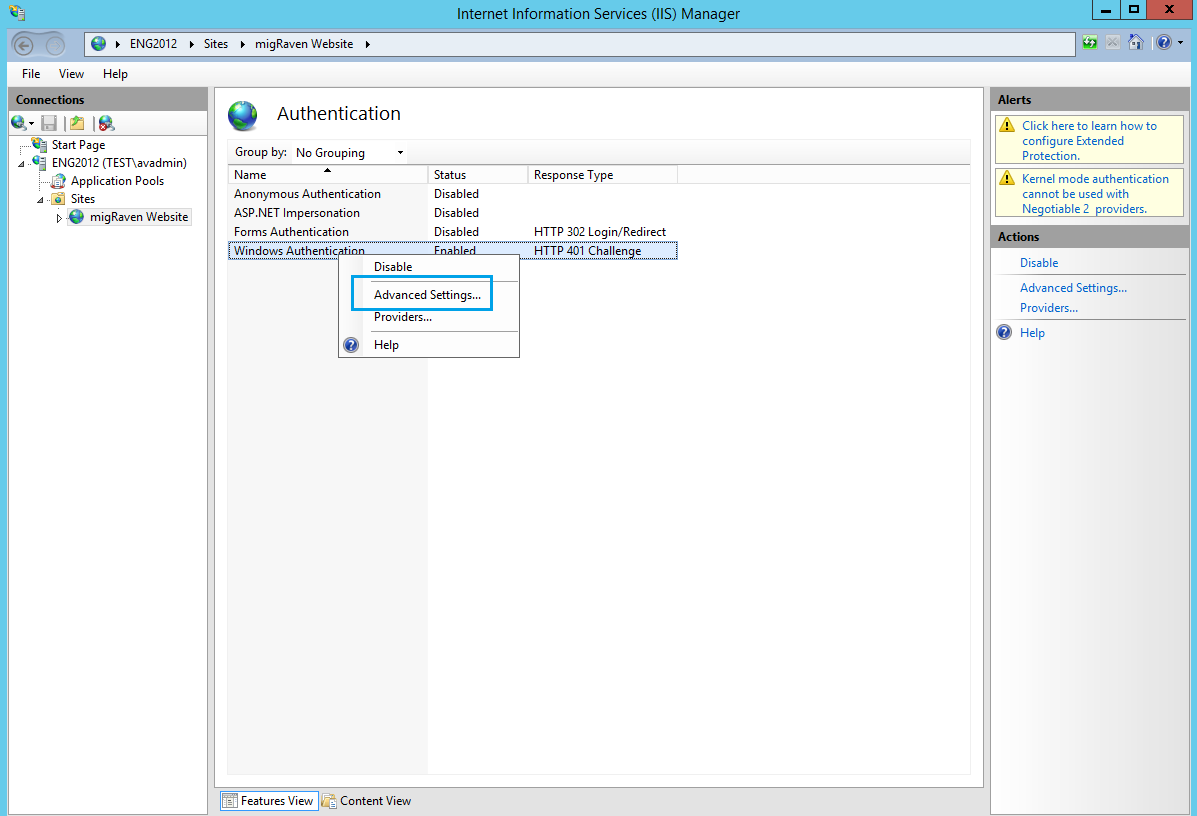This screenshot has height=816, width=1197.
Task: Select Application Pools in tree
Action: [118, 181]
